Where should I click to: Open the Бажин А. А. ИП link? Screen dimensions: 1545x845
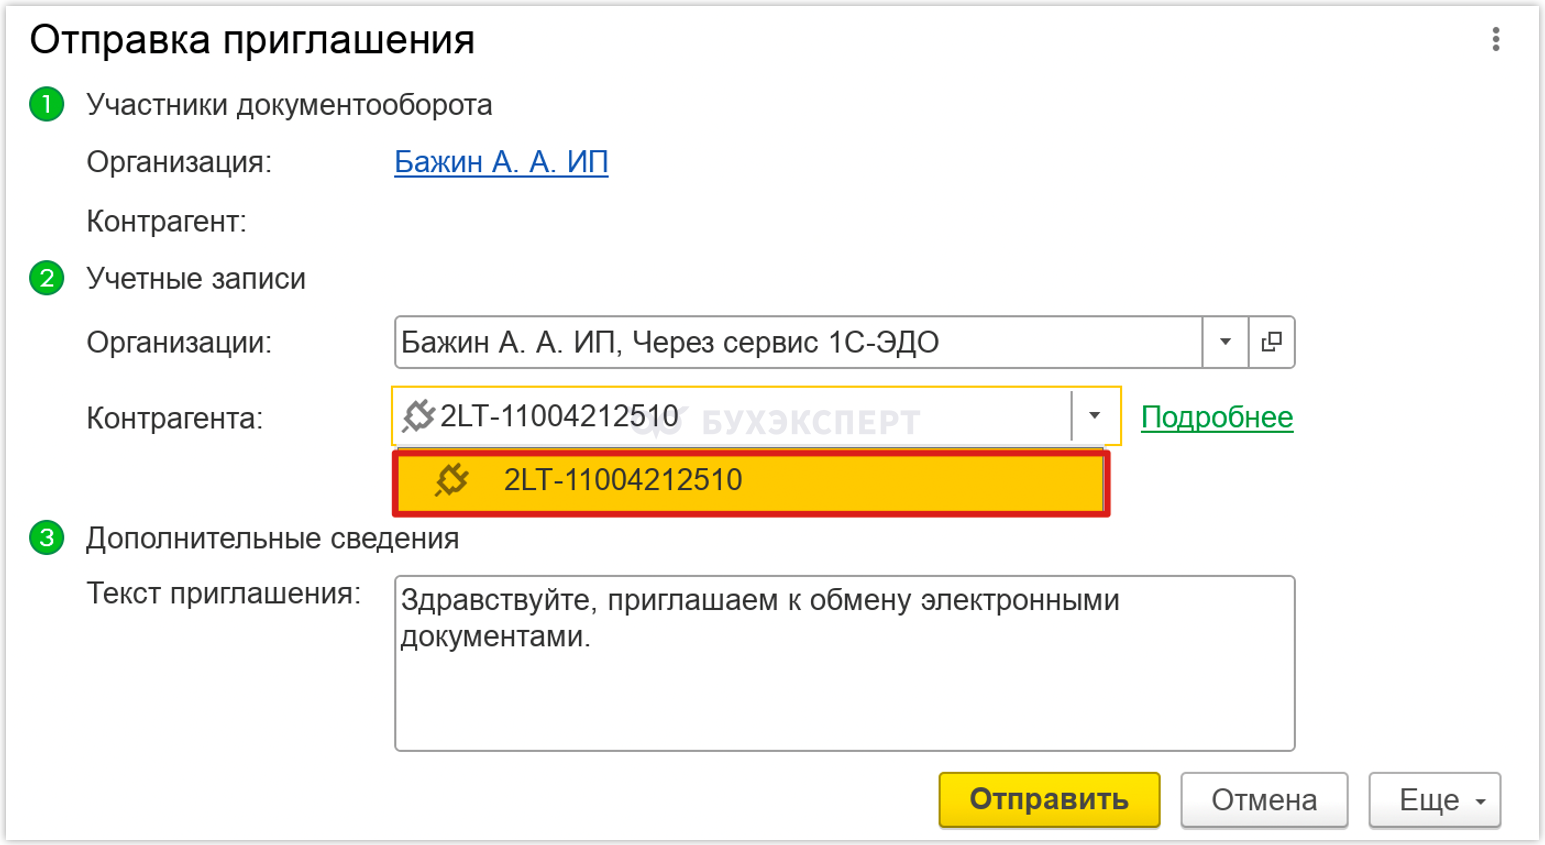(501, 162)
